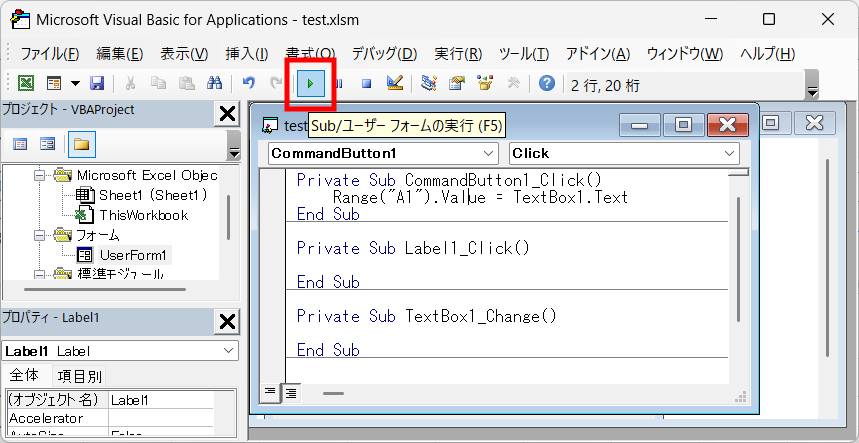Click the Reset (stop) square icon

[x=366, y=84]
